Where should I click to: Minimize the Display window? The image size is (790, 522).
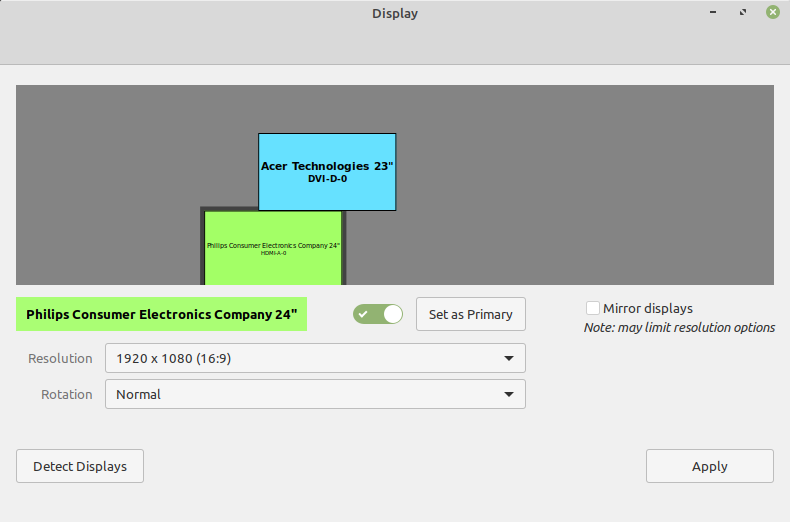tap(713, 13)
